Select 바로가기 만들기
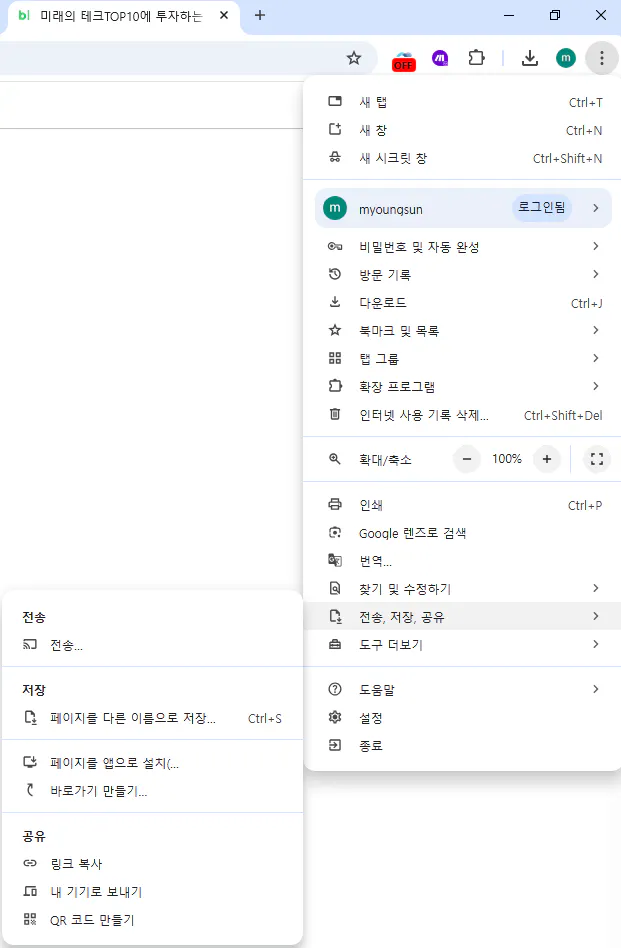Screen dimensions: 621x948 click(152, 791)
